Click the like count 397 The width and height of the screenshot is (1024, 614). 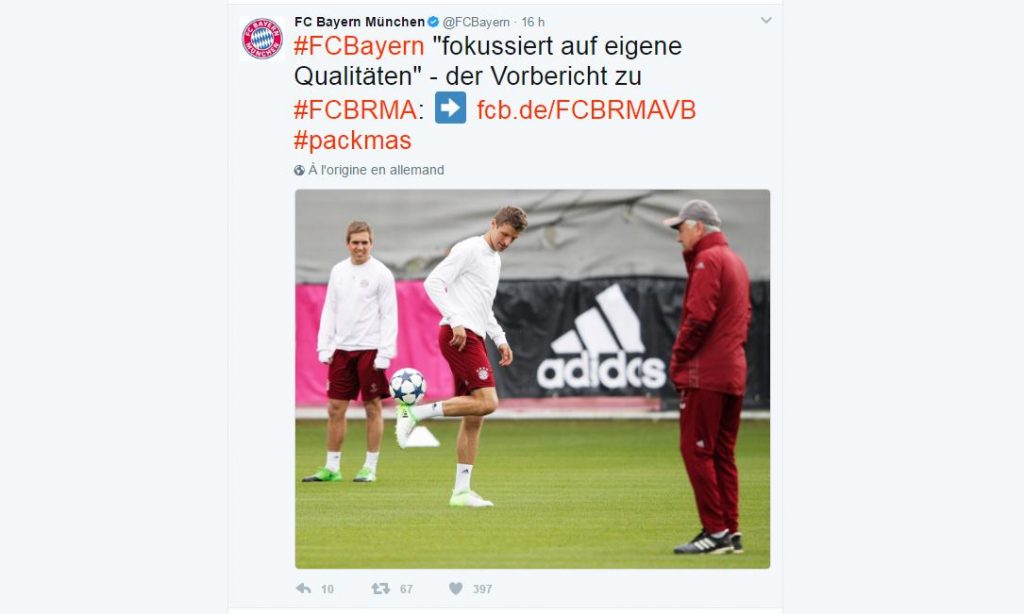pyautogui.click(x=483, y=589)
